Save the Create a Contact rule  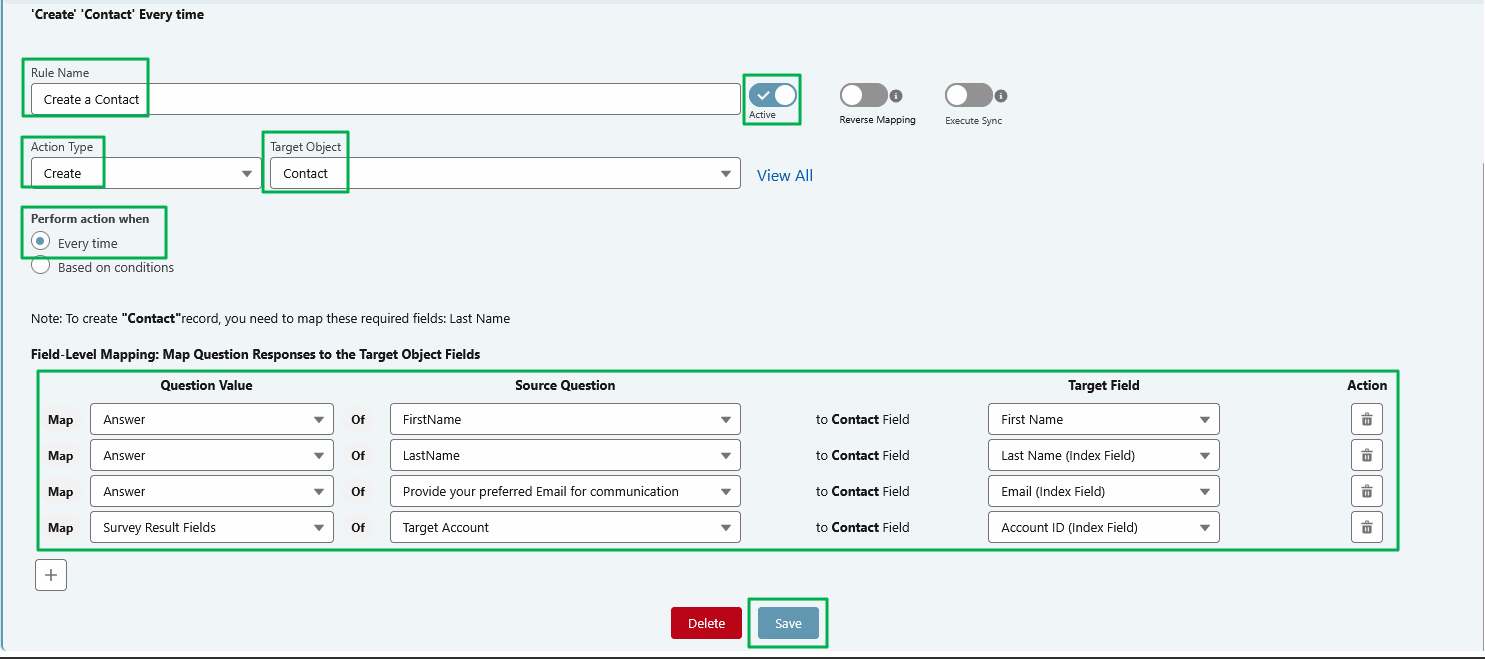point(788,622)
